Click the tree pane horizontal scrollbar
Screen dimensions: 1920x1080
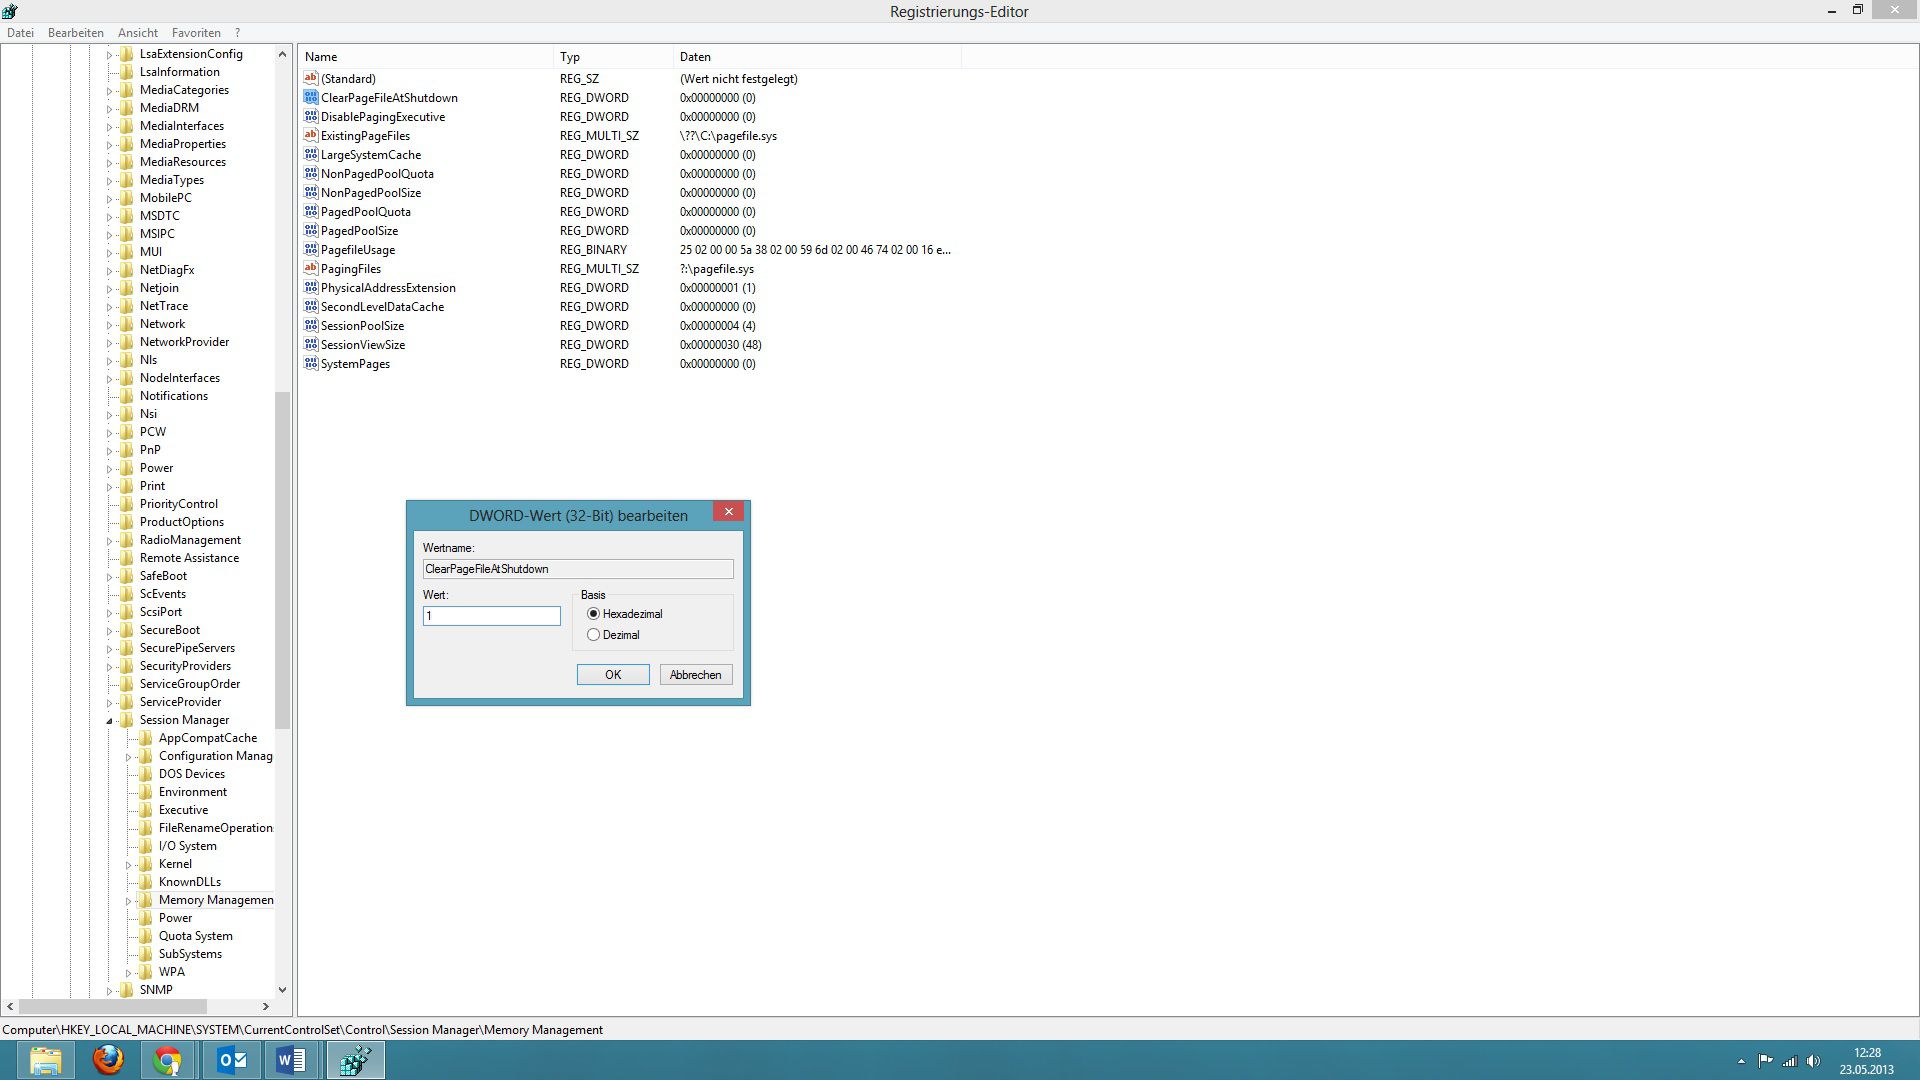click(112, 1006)
